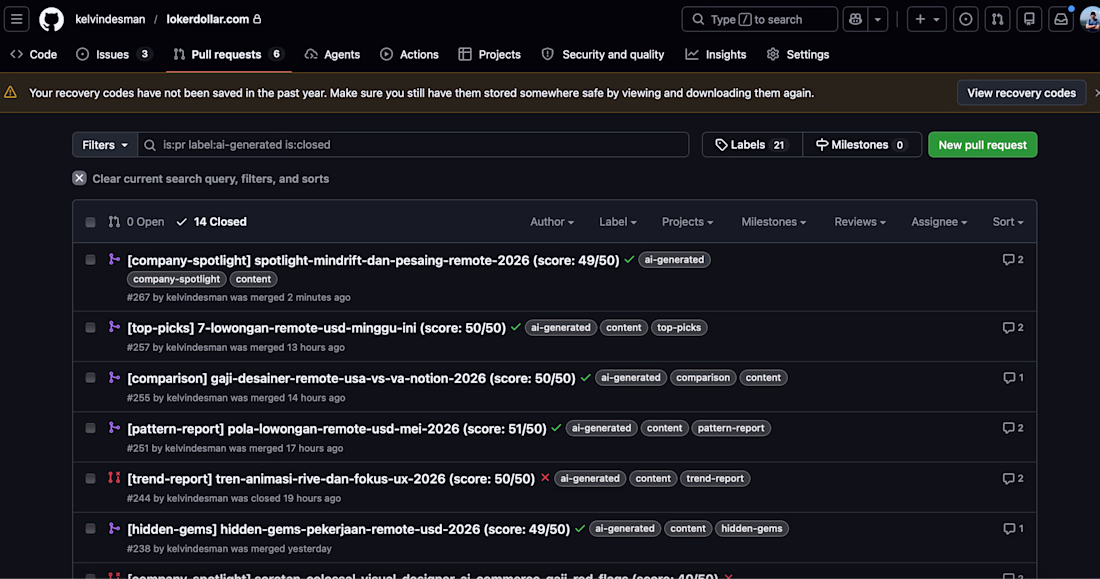This screenshot has height=579, width=1100.
Task: Open comments icon for trend-report PR #244
Action: tap(1013, 479)
